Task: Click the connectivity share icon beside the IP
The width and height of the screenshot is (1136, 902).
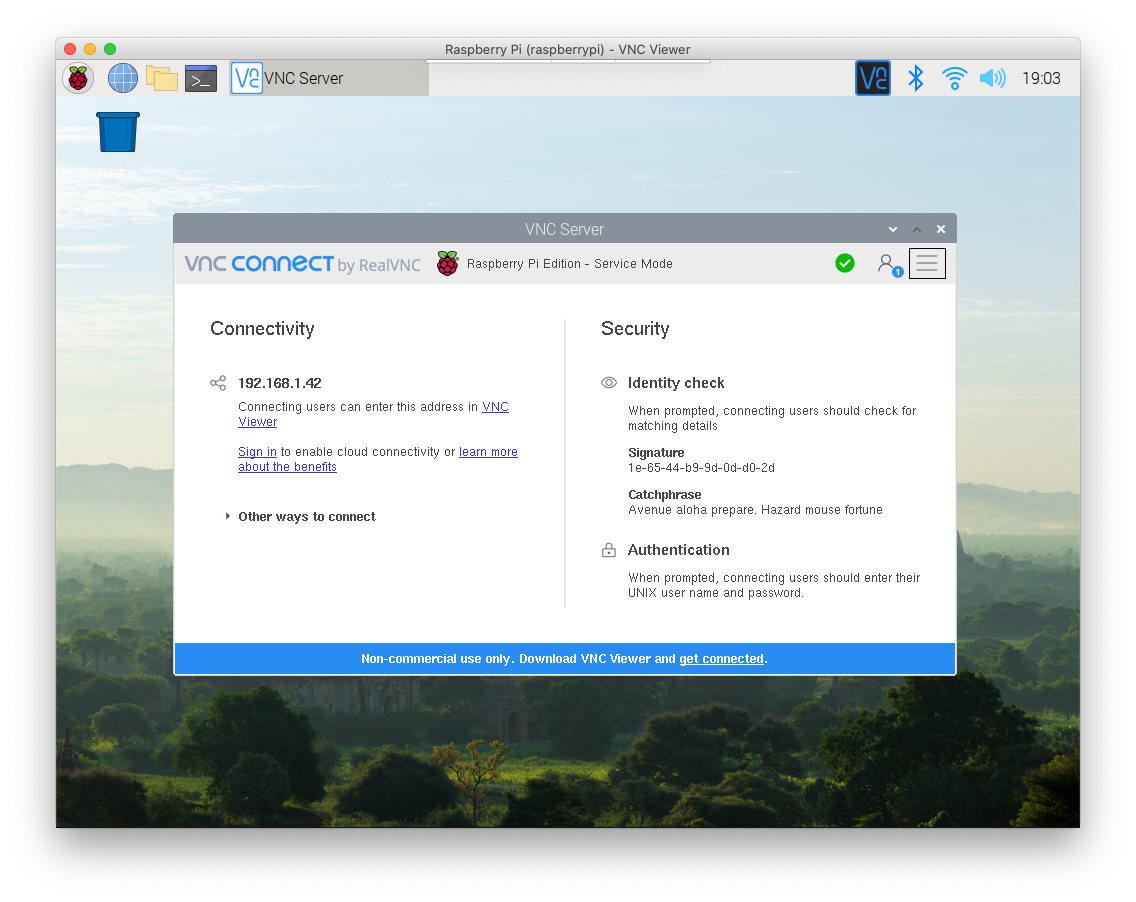Action: (218, 382)
